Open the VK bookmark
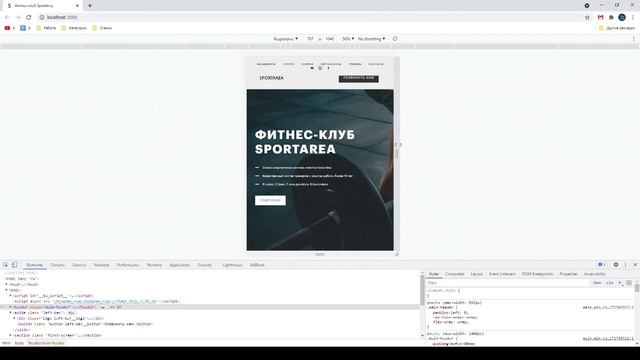 25,28
